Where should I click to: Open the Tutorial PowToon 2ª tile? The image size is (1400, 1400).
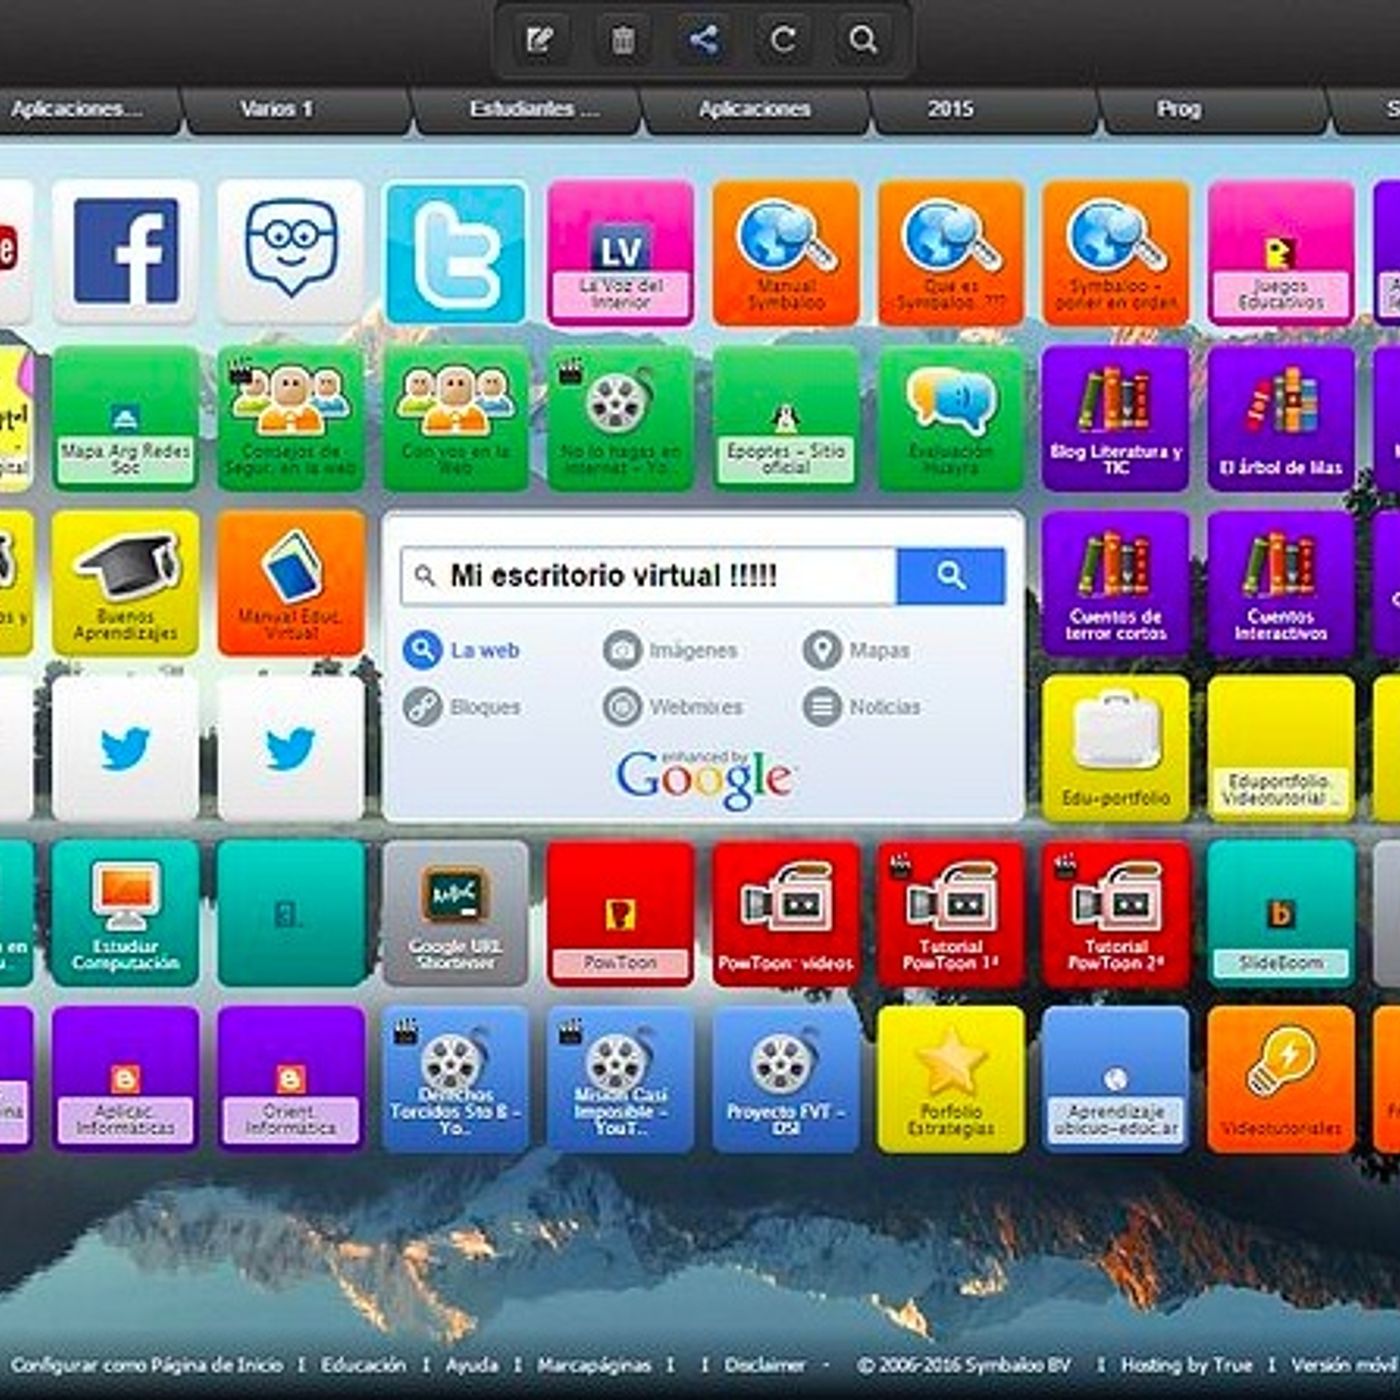click(1116, 913)
